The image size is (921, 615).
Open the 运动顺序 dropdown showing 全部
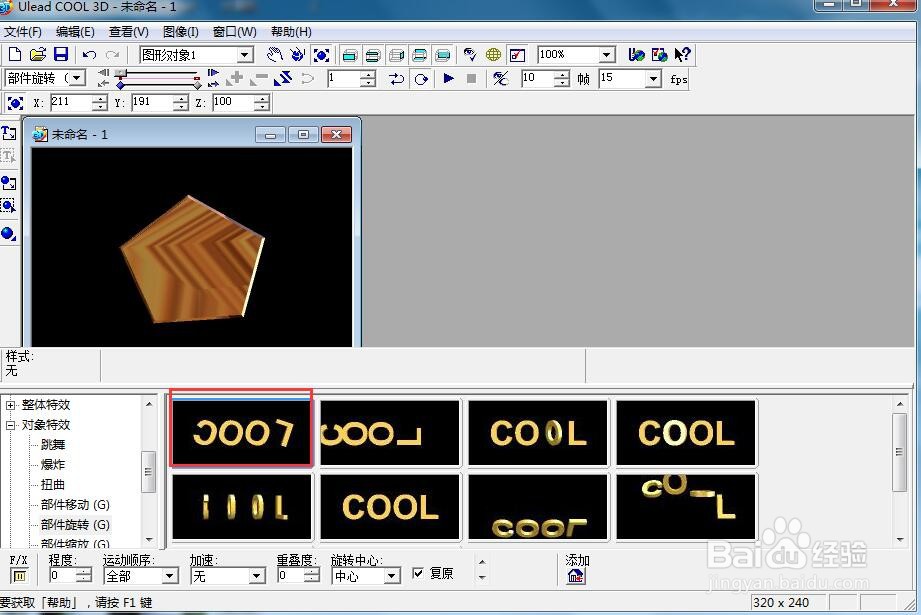click(x=170, y=576)
